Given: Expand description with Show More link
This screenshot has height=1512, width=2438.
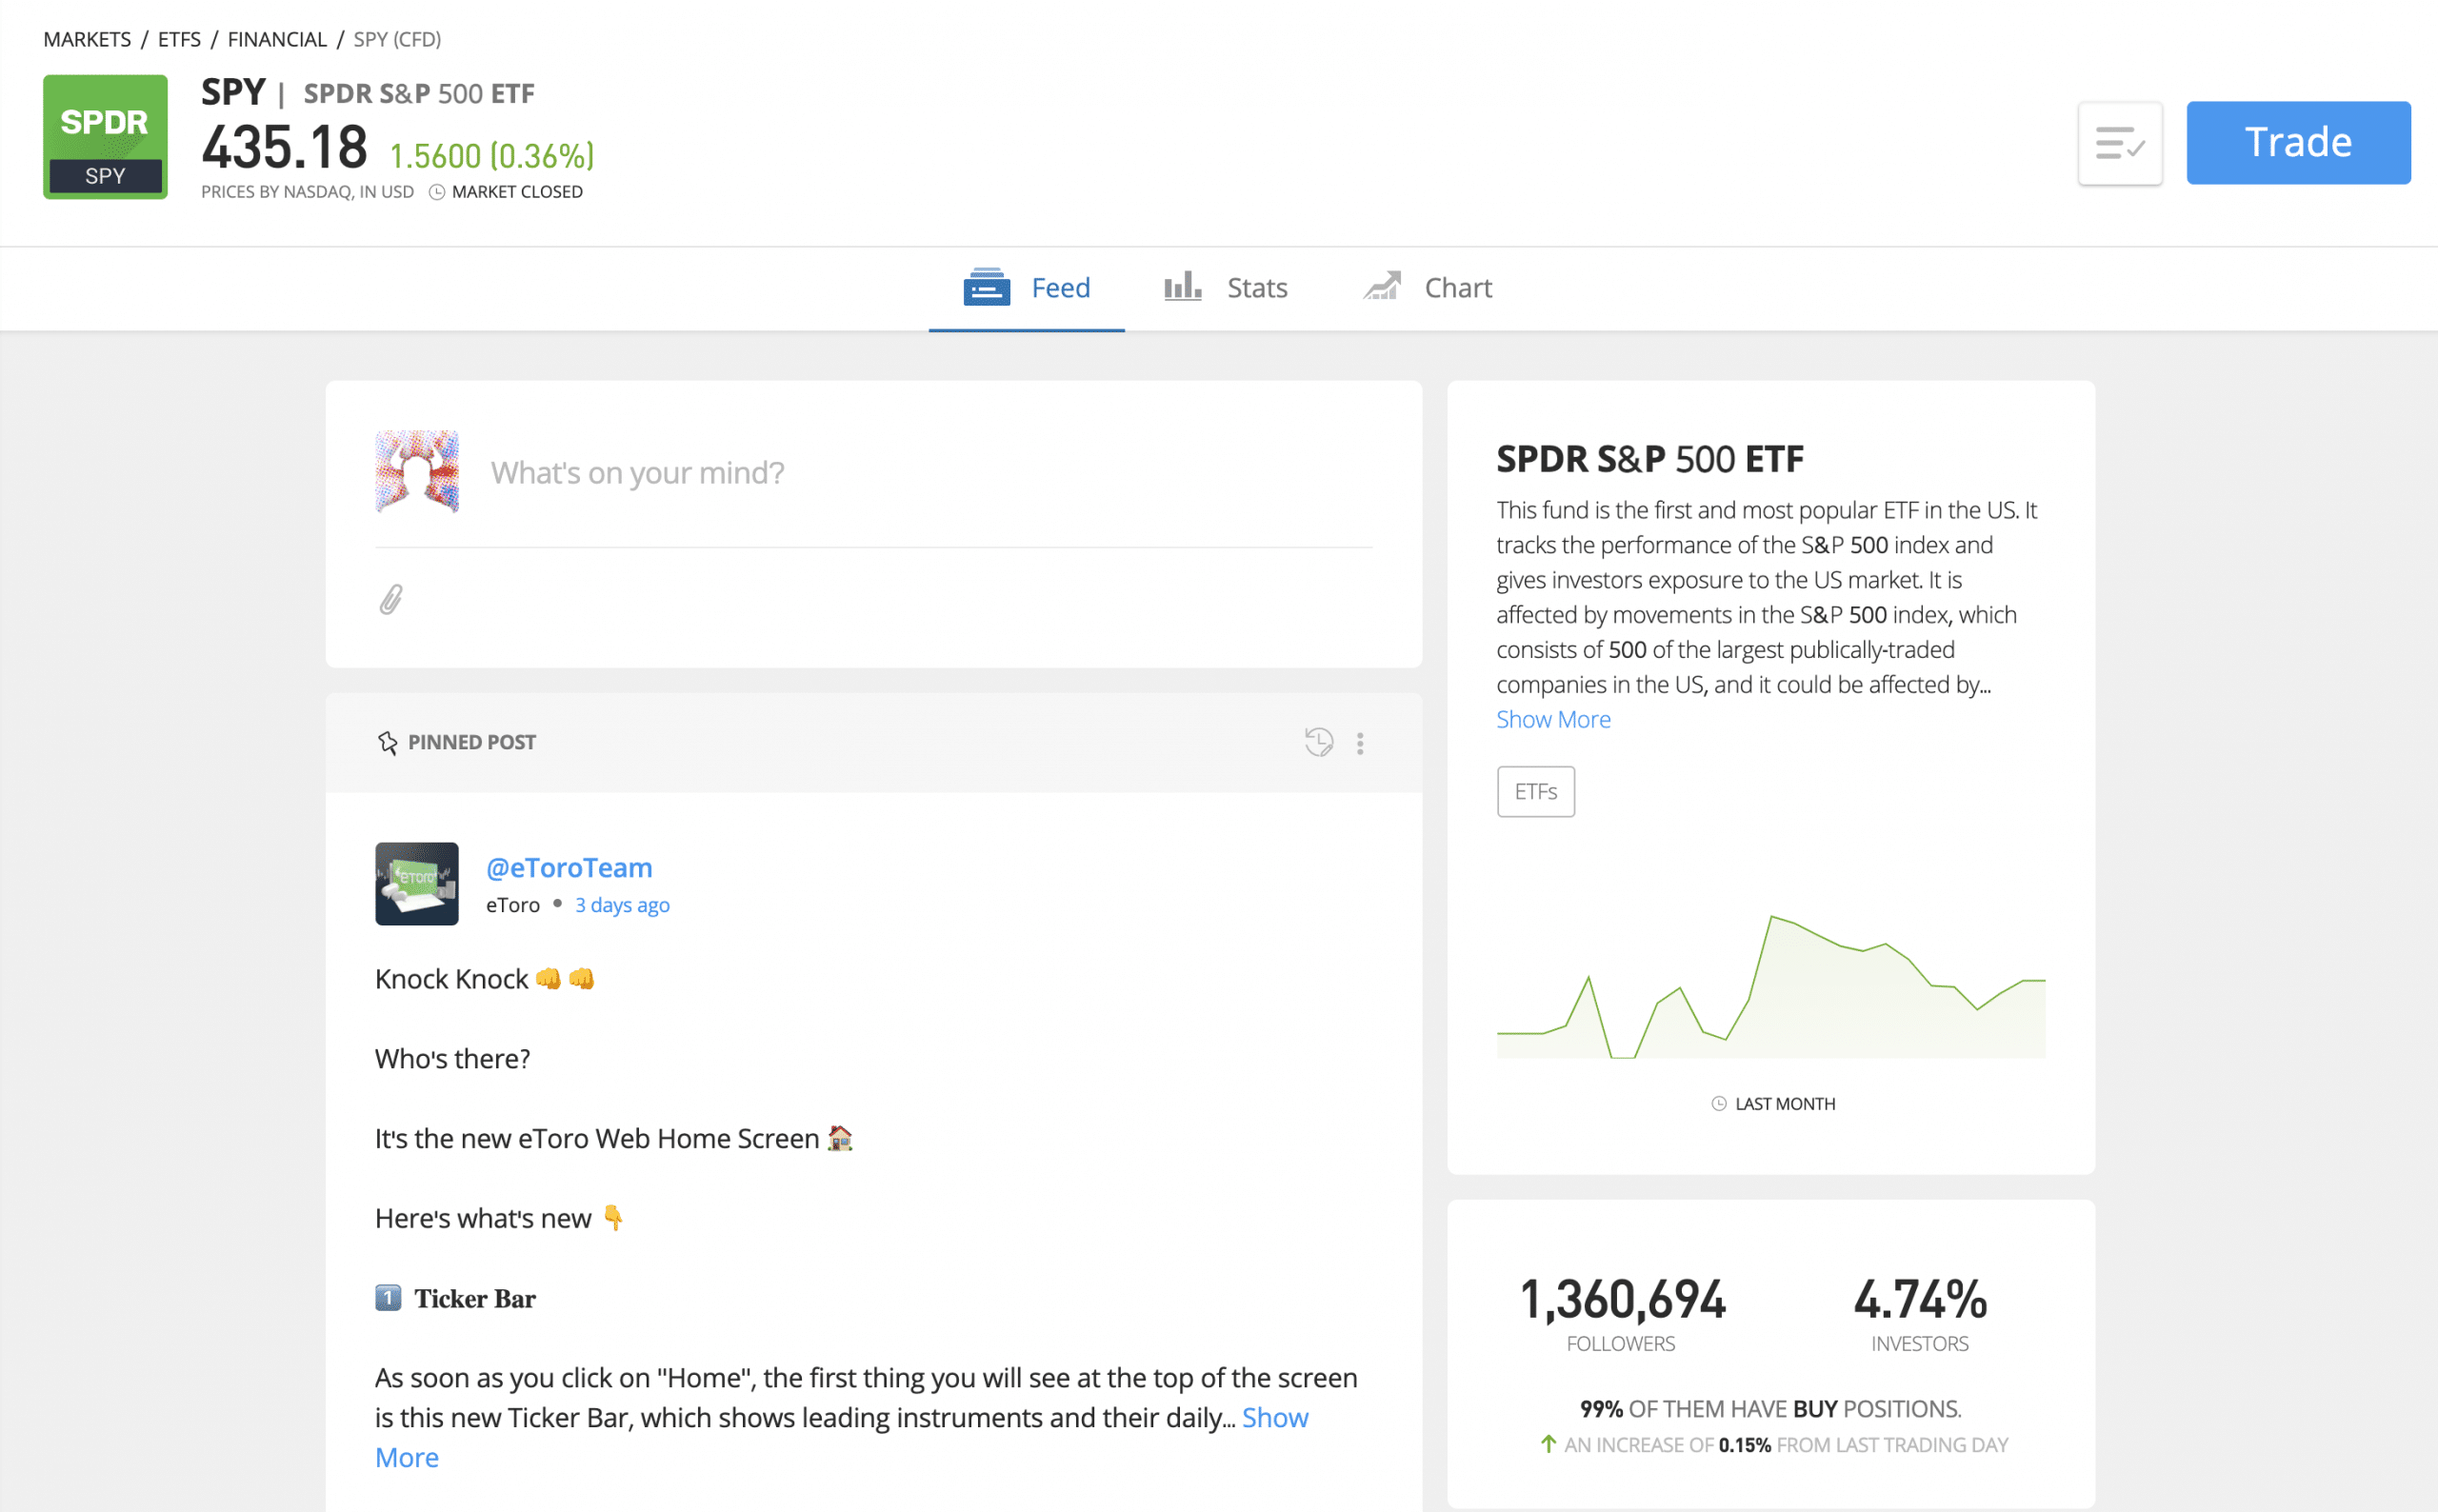Looking at the screenshot, I should [x=1553, y=719].
